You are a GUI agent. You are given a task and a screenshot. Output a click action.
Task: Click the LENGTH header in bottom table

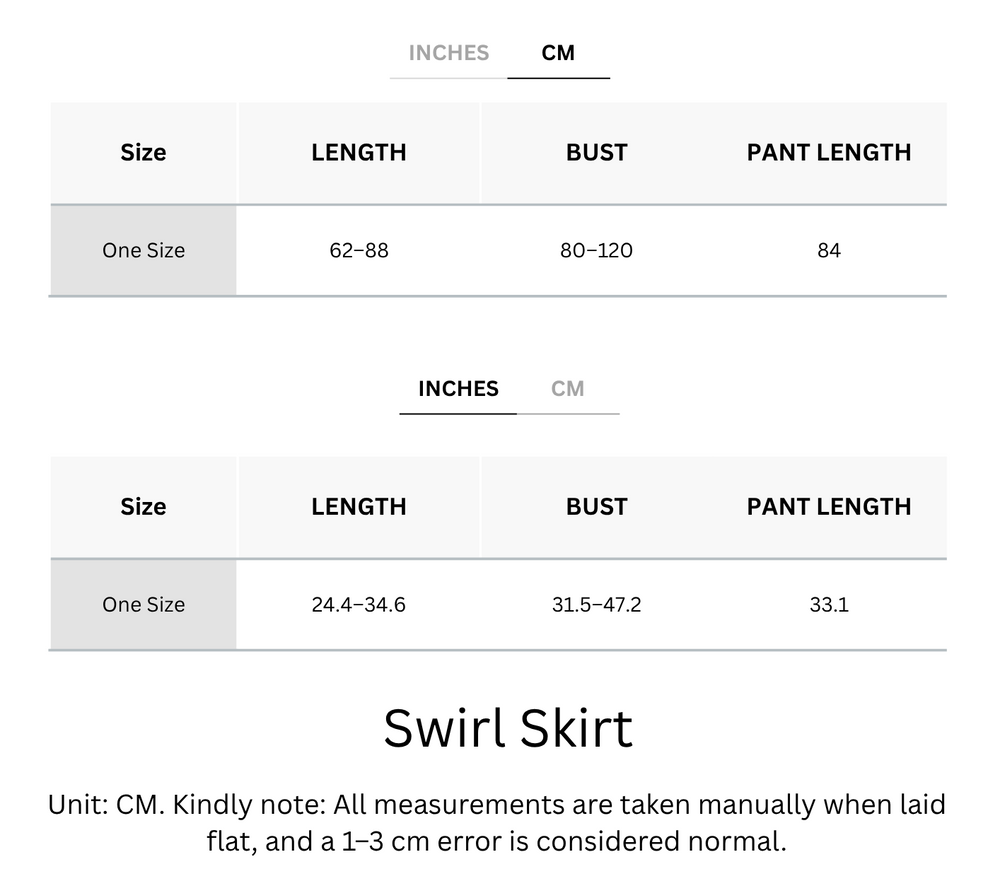pos(358,507)
